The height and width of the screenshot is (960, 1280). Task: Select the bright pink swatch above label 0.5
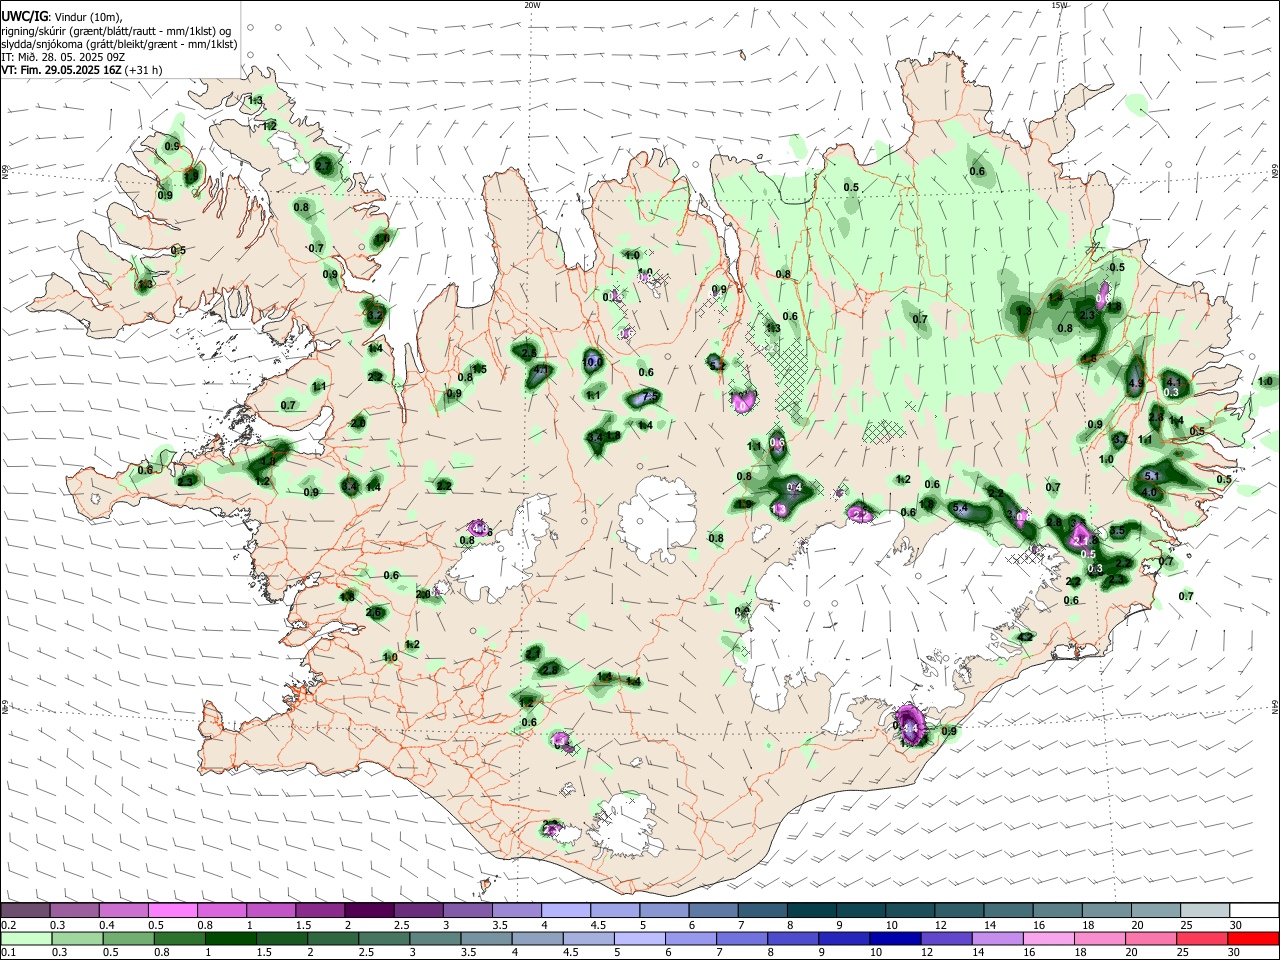pos(172,910)
